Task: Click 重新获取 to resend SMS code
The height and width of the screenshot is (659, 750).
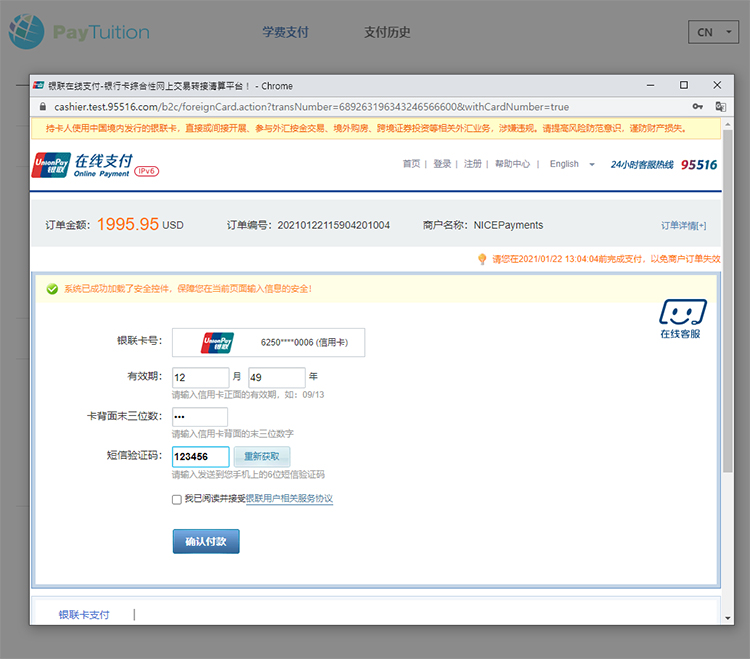Action: point(261,456)
